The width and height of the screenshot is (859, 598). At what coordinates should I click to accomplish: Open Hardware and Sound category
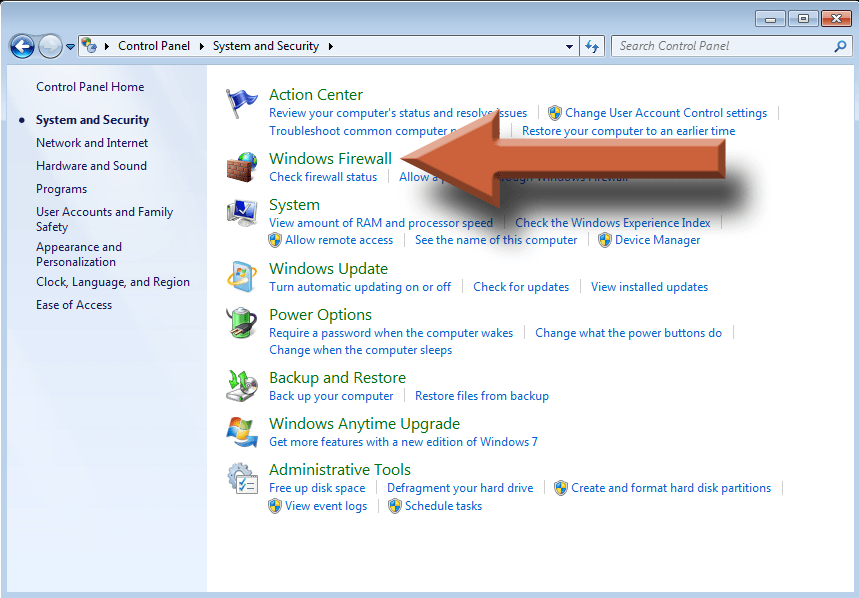[x=91, y=166]
